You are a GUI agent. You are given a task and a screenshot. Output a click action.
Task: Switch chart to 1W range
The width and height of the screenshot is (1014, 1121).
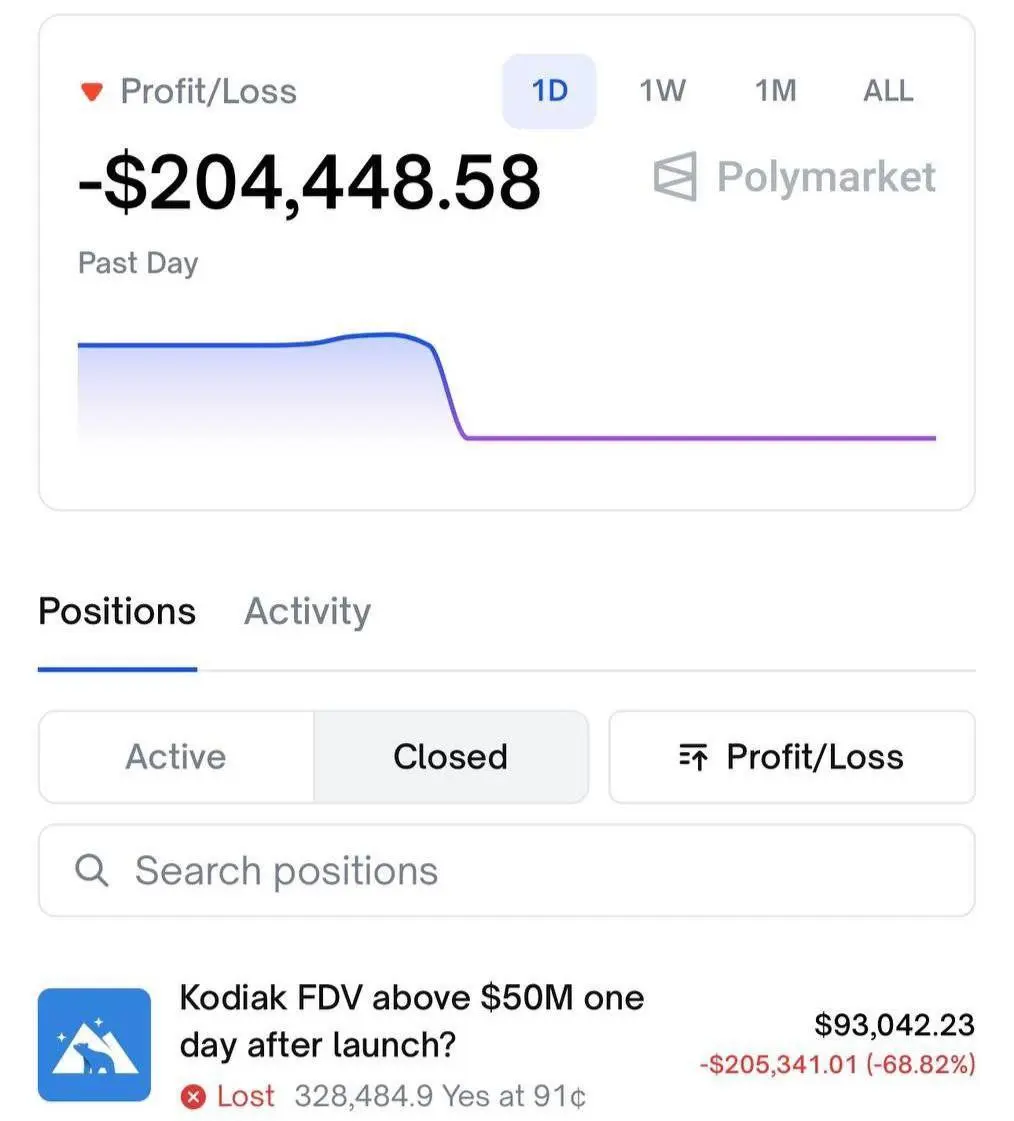tap(662, 91)
